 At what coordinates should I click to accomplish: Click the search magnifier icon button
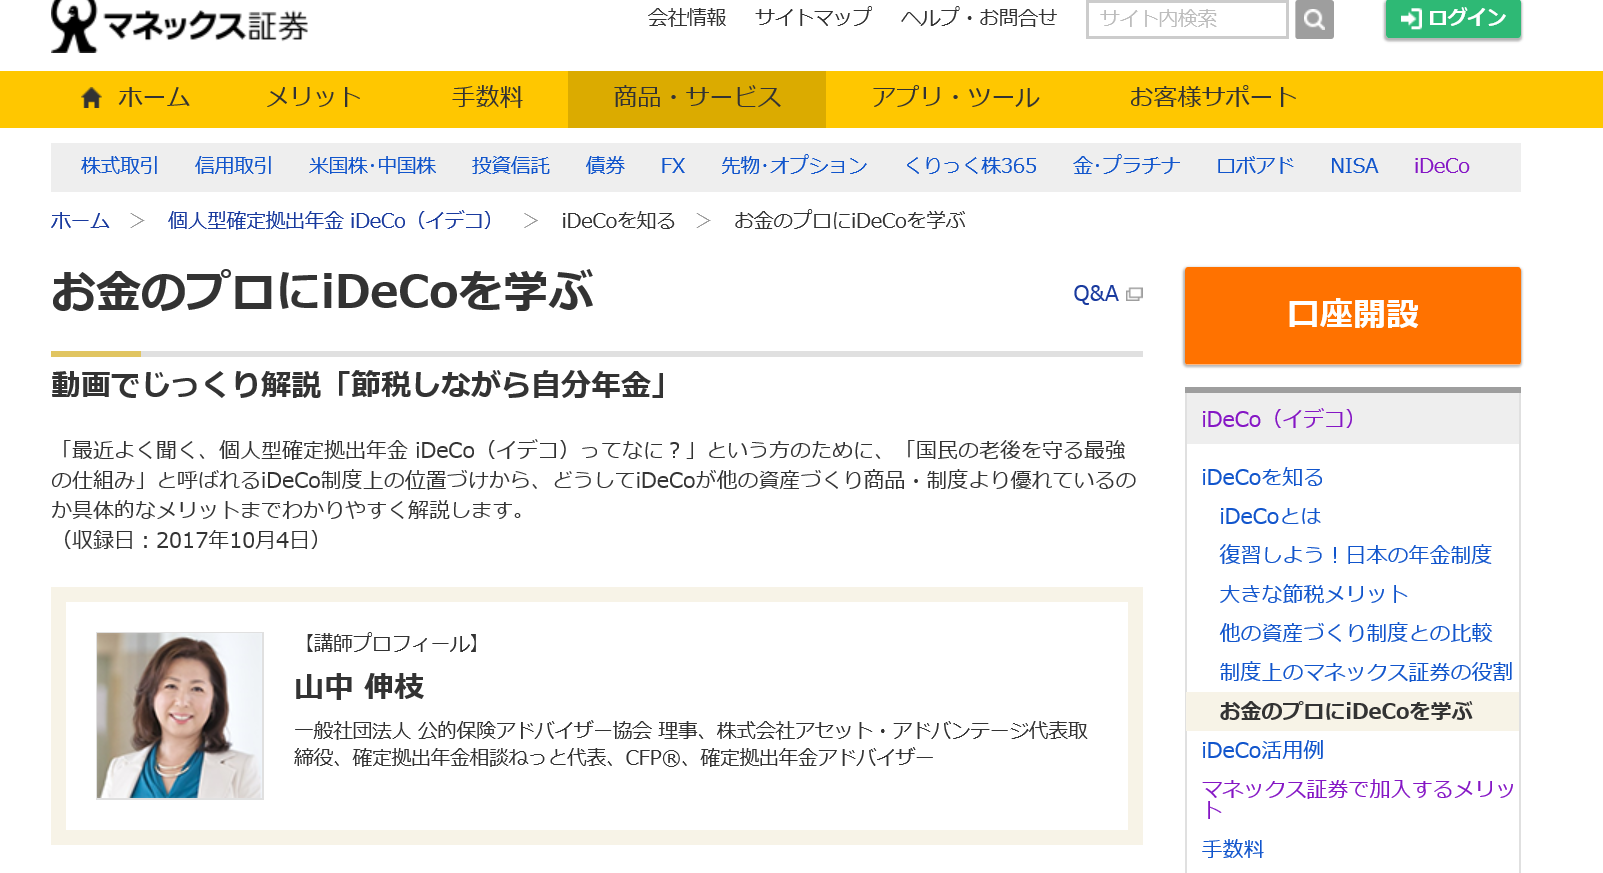click(x=1314, y=19)
